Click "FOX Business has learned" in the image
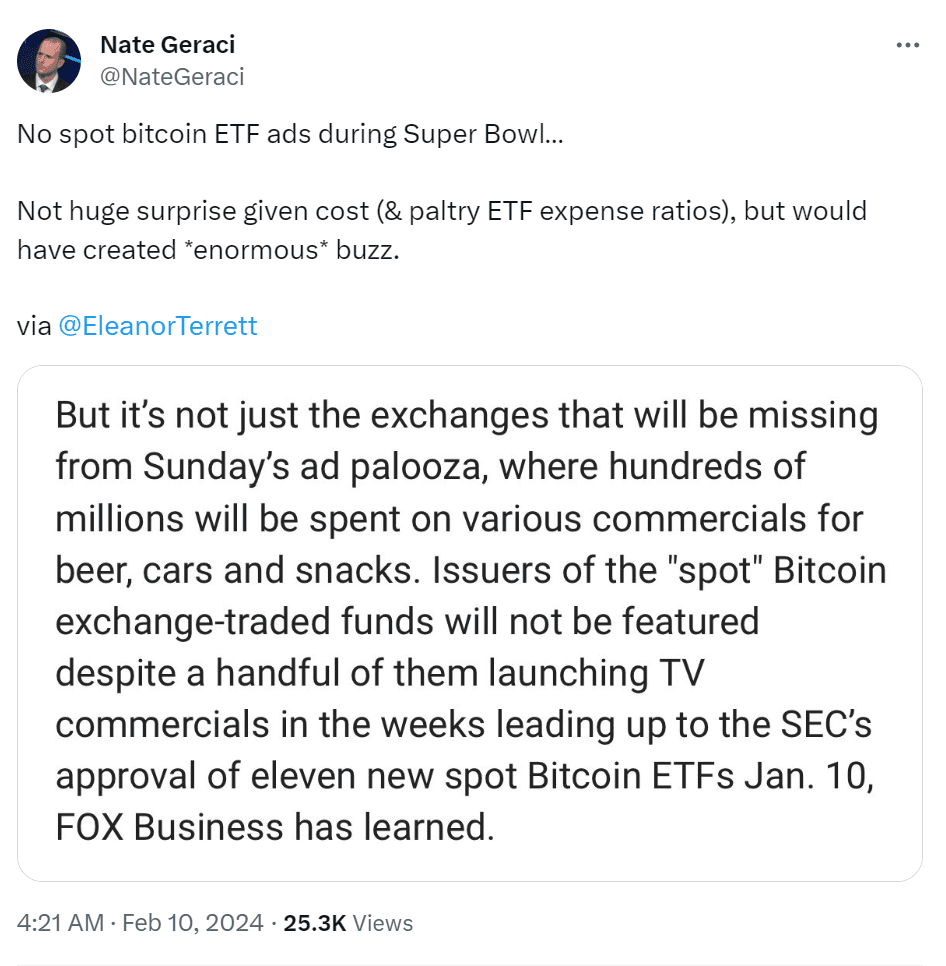The height and width of the screenshot is (966, 946). [x=275, y=829]
